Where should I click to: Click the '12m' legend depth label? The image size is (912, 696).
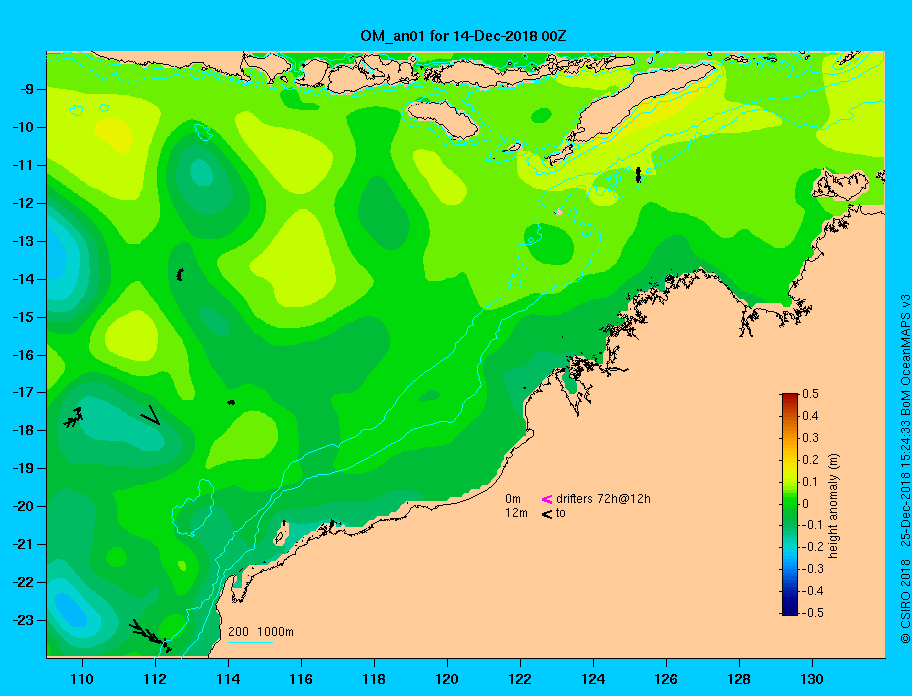pyautogui.click(x=516, y=513)
